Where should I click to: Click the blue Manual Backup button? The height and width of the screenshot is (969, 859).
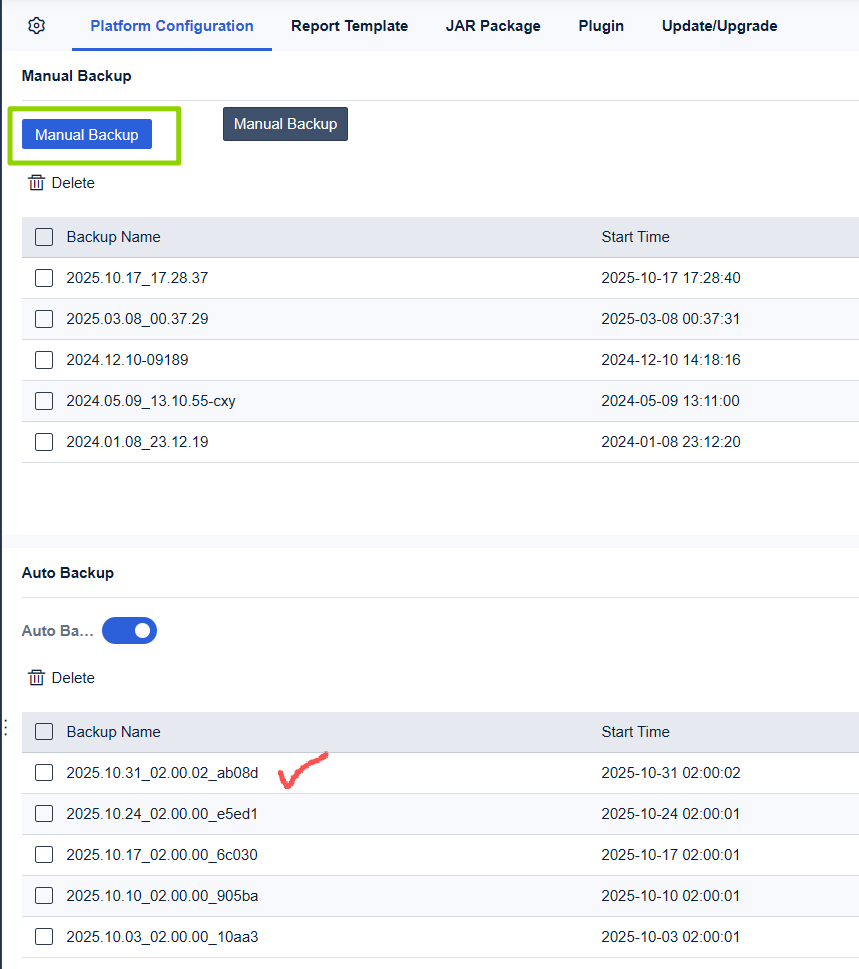[87, 134]
